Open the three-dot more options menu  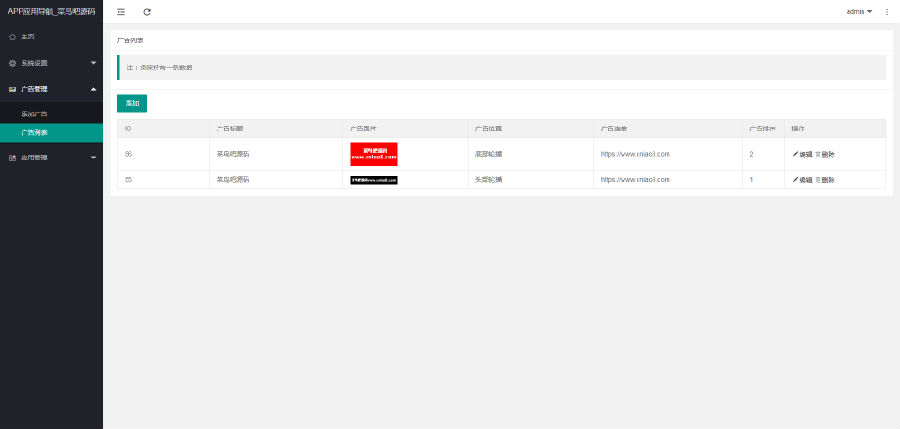[x=886, y=12]
